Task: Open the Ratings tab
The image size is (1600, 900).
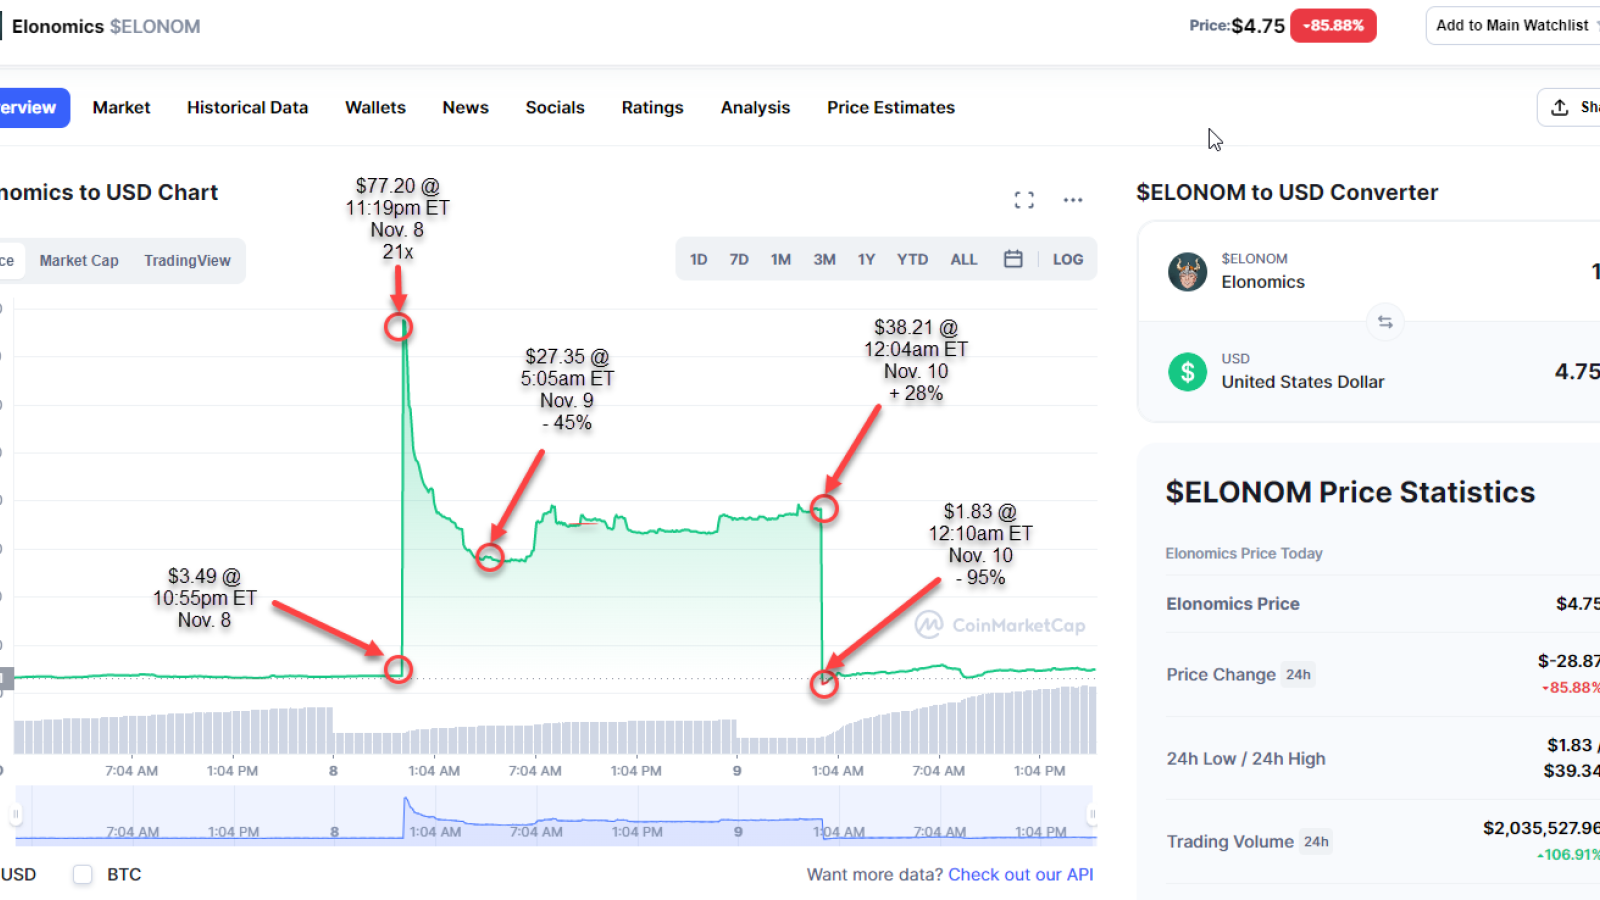Action: click(652, 107)
